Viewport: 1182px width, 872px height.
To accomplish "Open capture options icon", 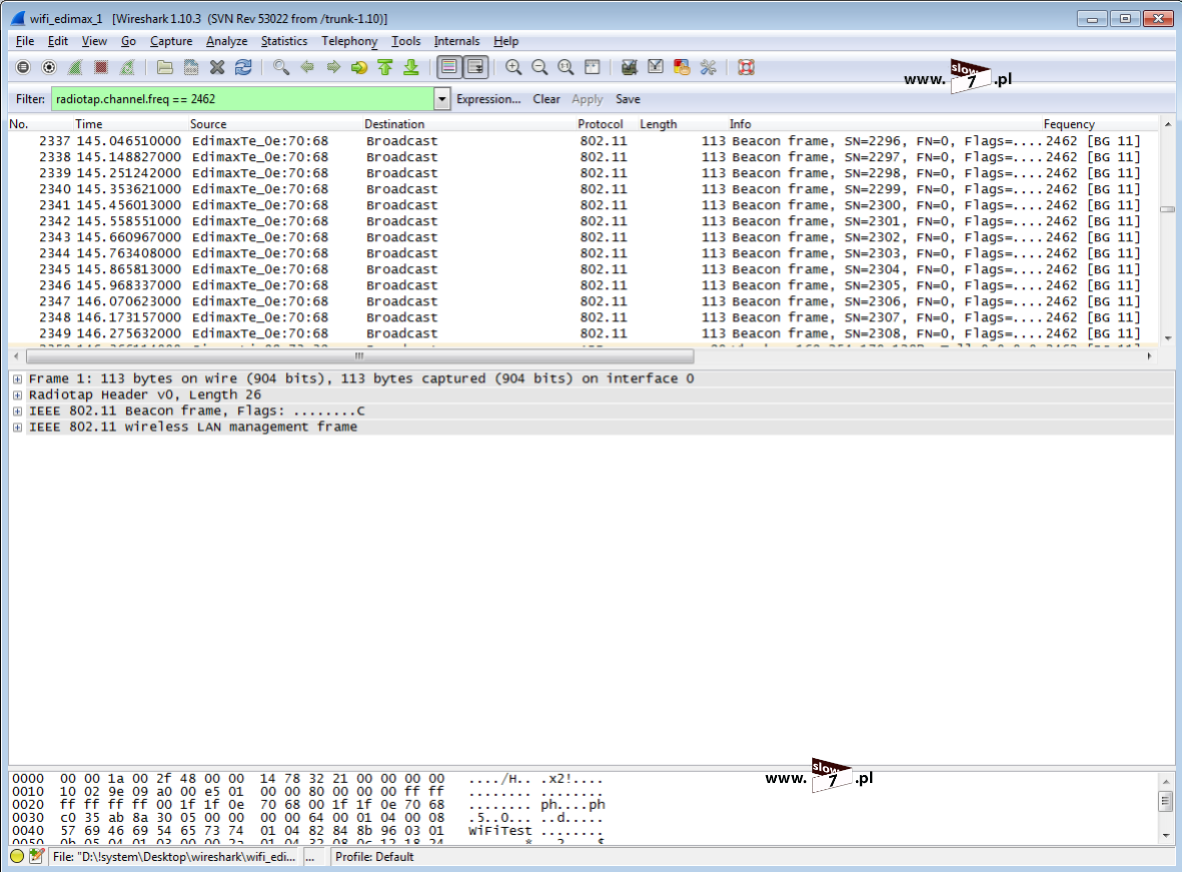I will 49,68.
